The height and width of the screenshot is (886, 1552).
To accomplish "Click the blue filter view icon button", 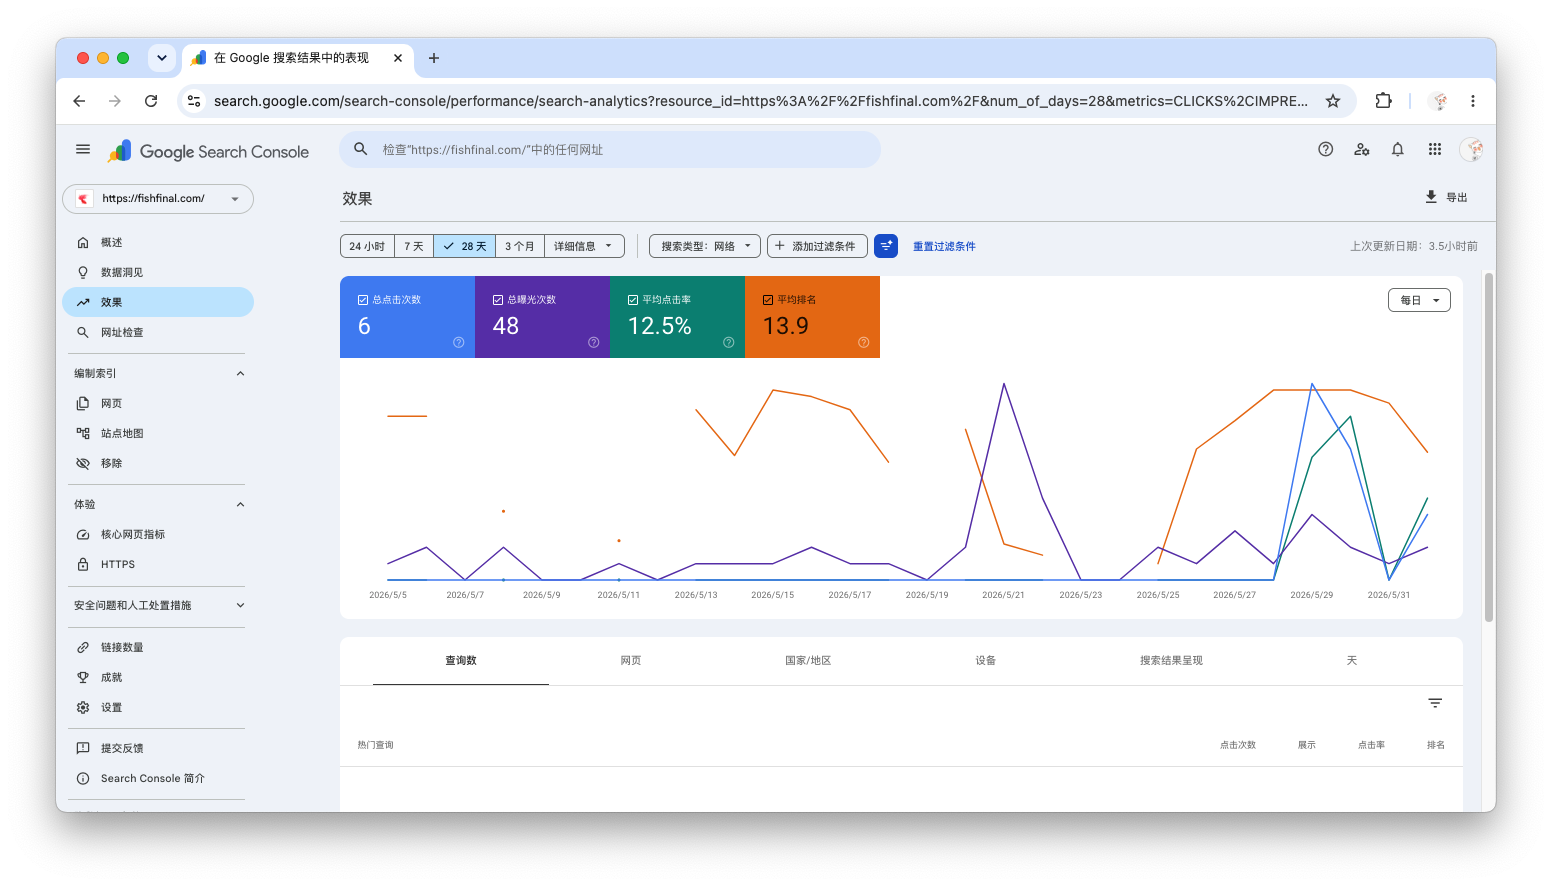I will coord(885,246).
